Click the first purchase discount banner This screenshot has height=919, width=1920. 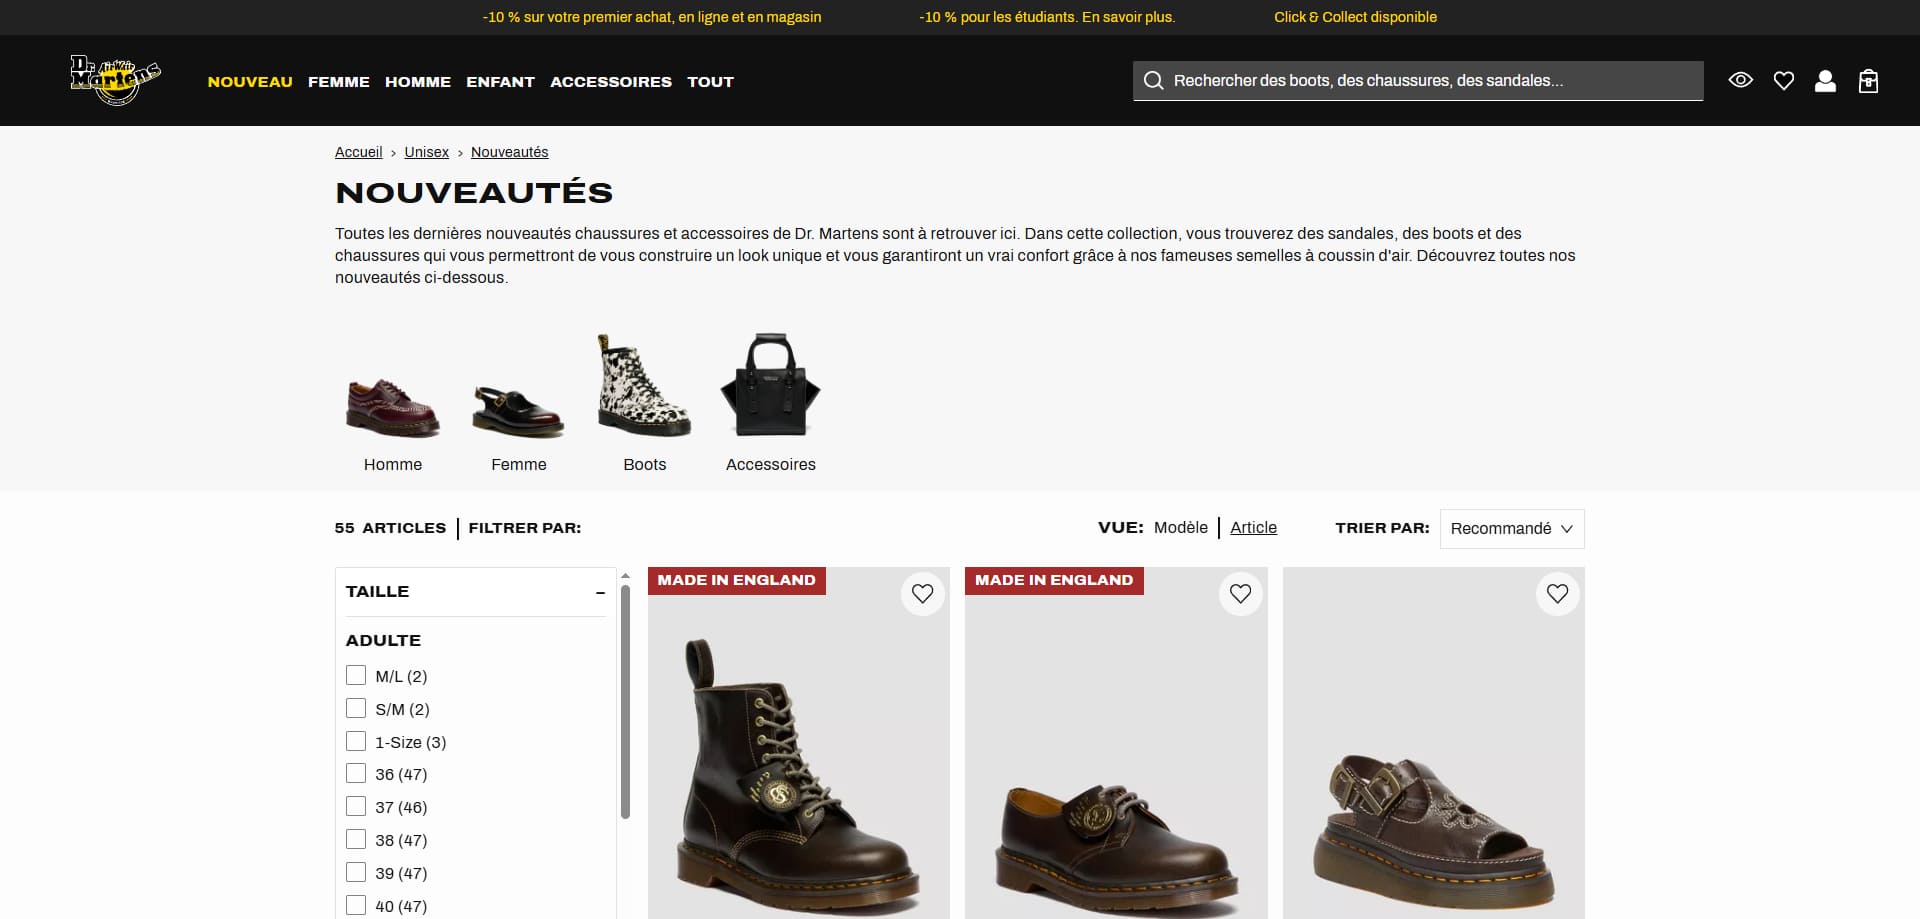click(652, 17)
